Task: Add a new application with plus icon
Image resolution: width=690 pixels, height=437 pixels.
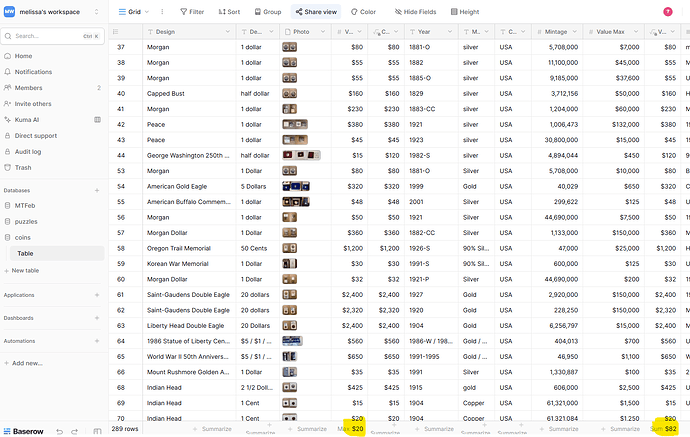Action: point(97,295)
